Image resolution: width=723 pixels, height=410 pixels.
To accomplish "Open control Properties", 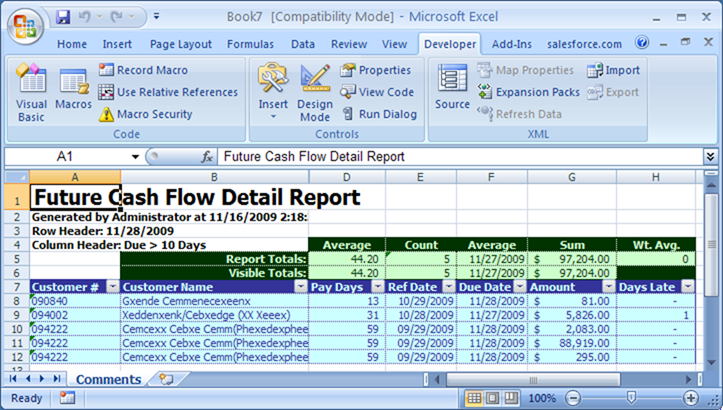I will [375, 70].
